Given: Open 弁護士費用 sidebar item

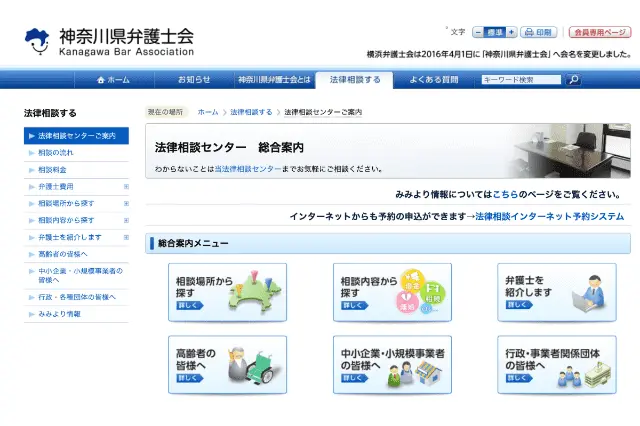Looking at the screenshot, I should [56, 186].
